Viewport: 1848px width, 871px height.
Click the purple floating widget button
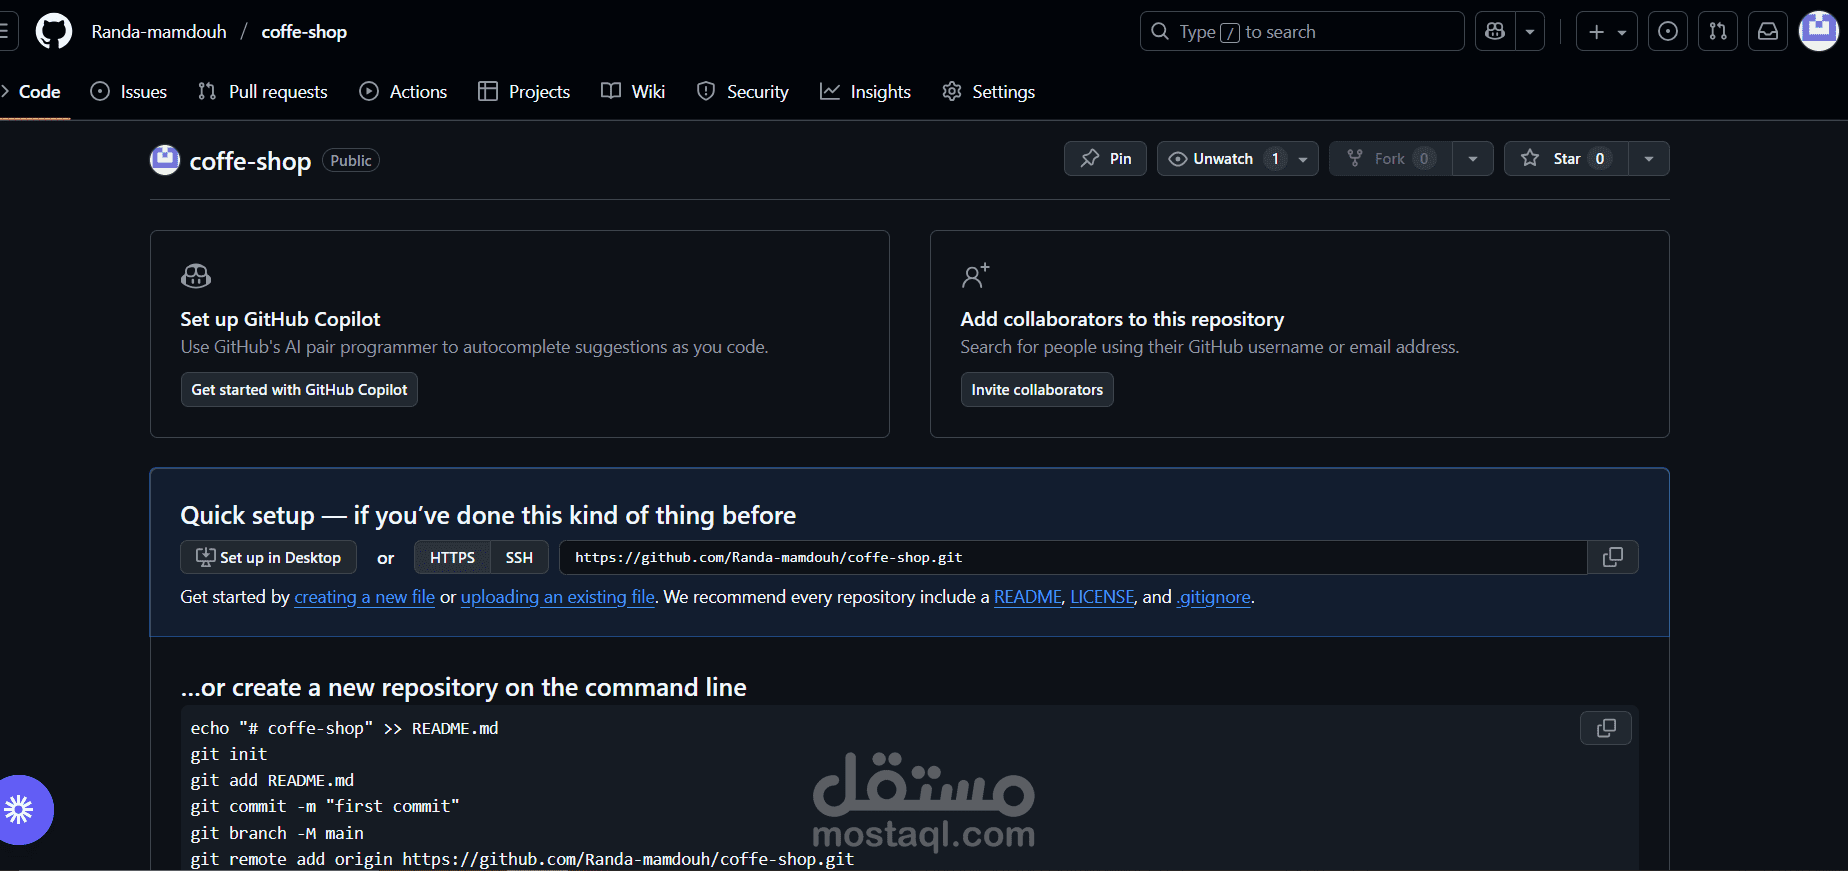20,810
